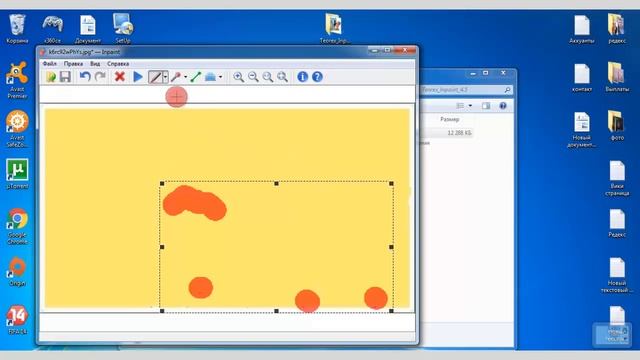
Task: Click the Open image icon in Inpaint toolbar
Action: (x=51, y=77)
